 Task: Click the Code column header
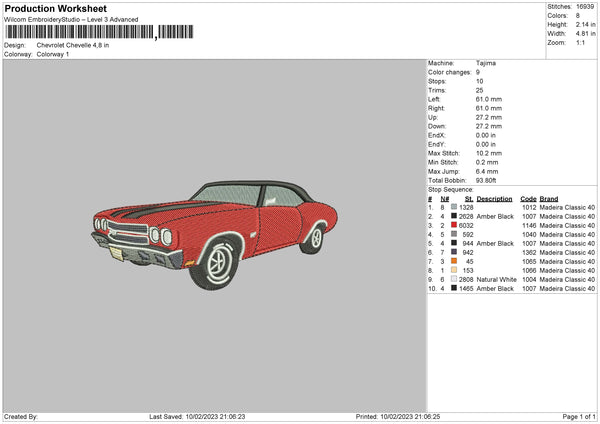tap(528, 199)
